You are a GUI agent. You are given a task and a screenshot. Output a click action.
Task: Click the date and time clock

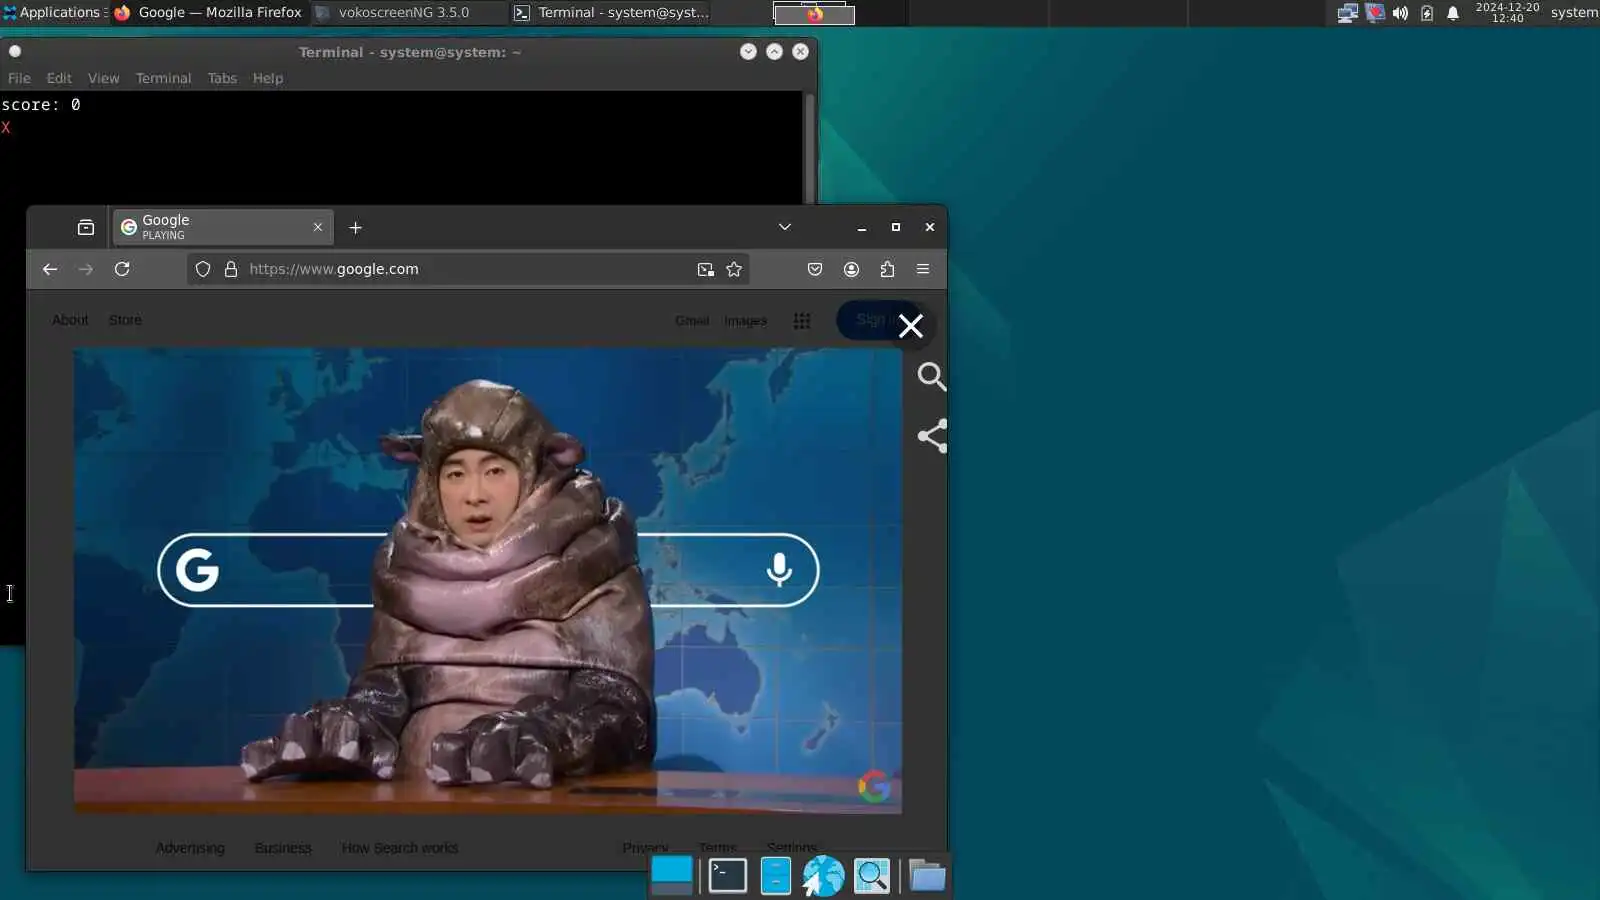(1507, 13)
